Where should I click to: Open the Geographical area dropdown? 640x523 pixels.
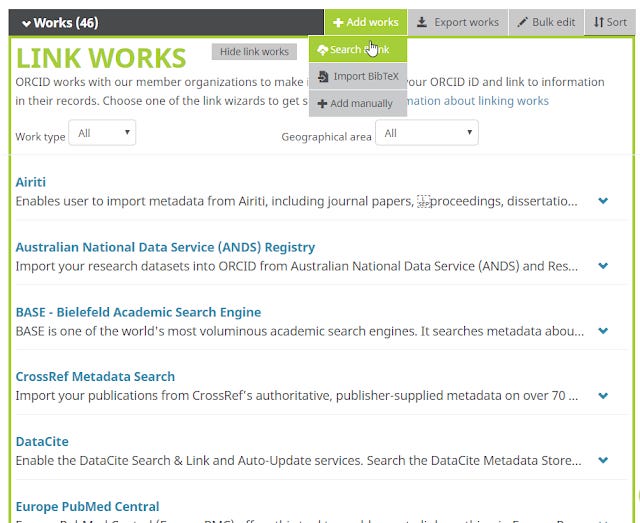coord(427,133)
